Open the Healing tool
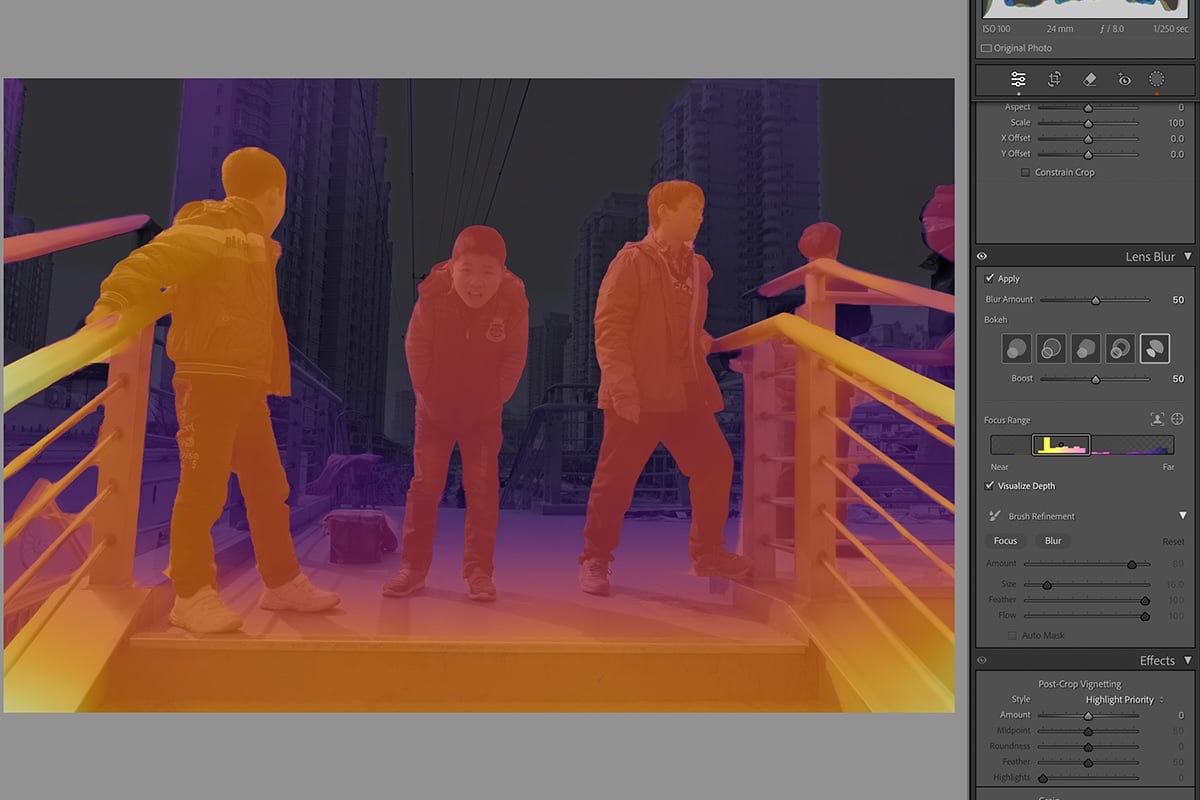The image size is (1200, 800). [1088, 79]
